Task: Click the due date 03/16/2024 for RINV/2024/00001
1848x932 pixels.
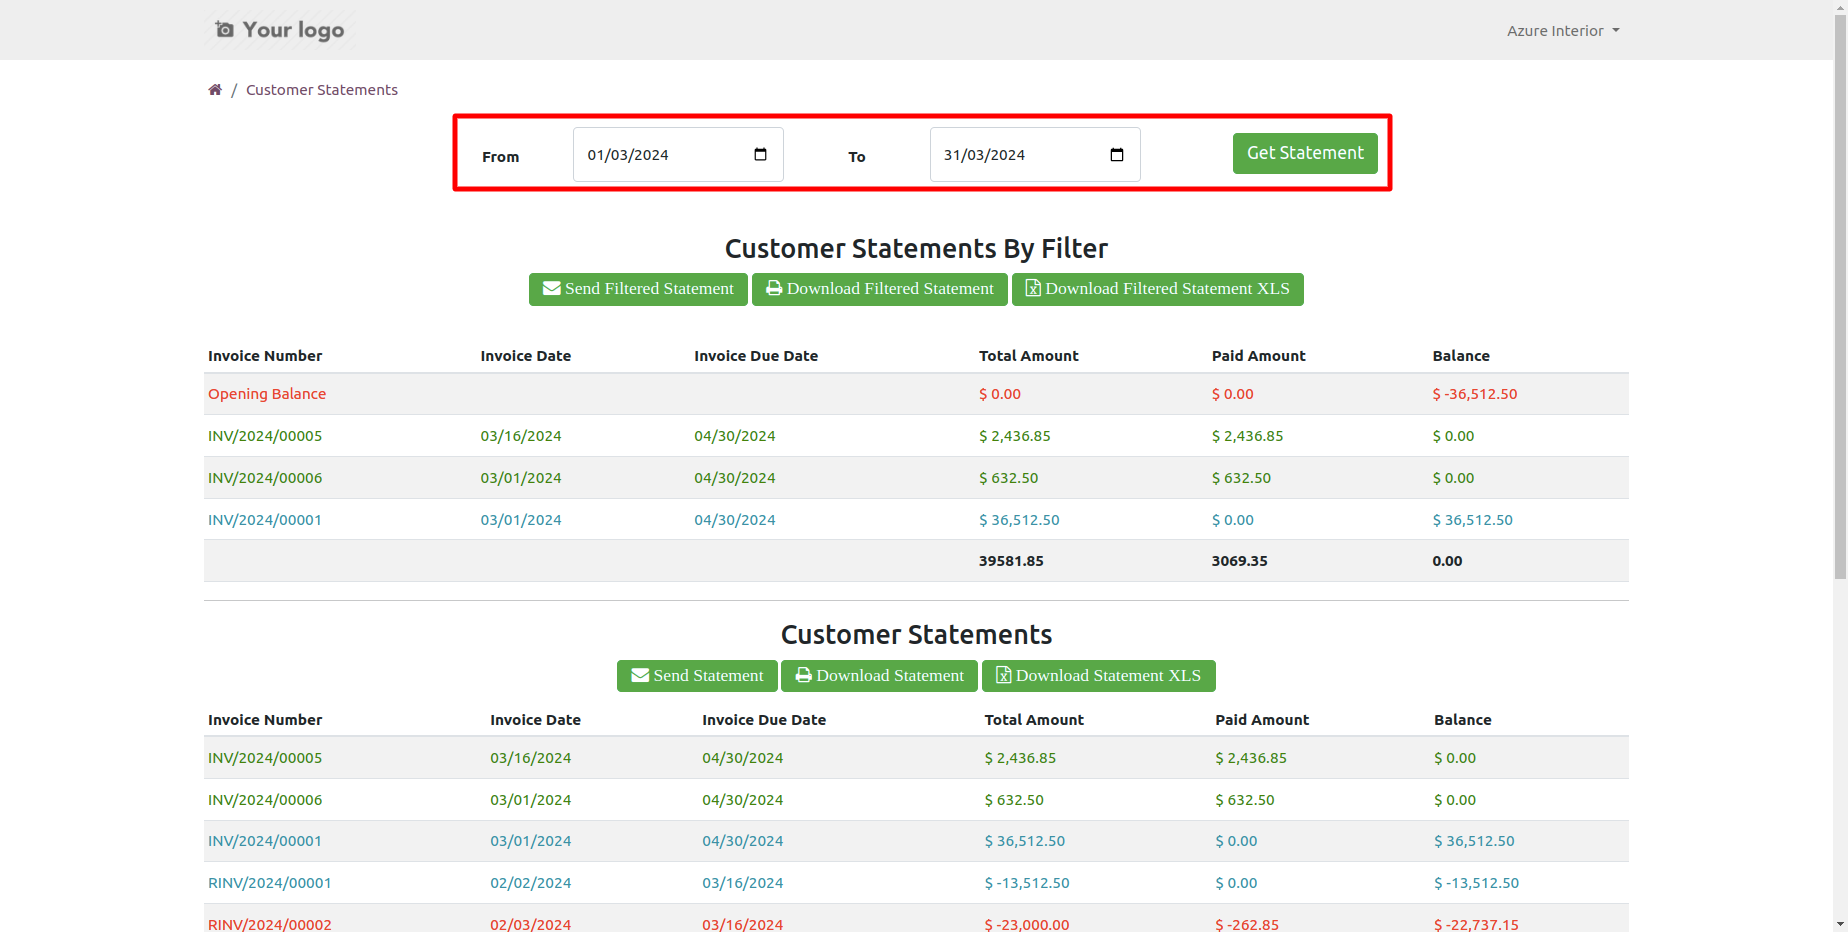Action: (x=742, y=883)
